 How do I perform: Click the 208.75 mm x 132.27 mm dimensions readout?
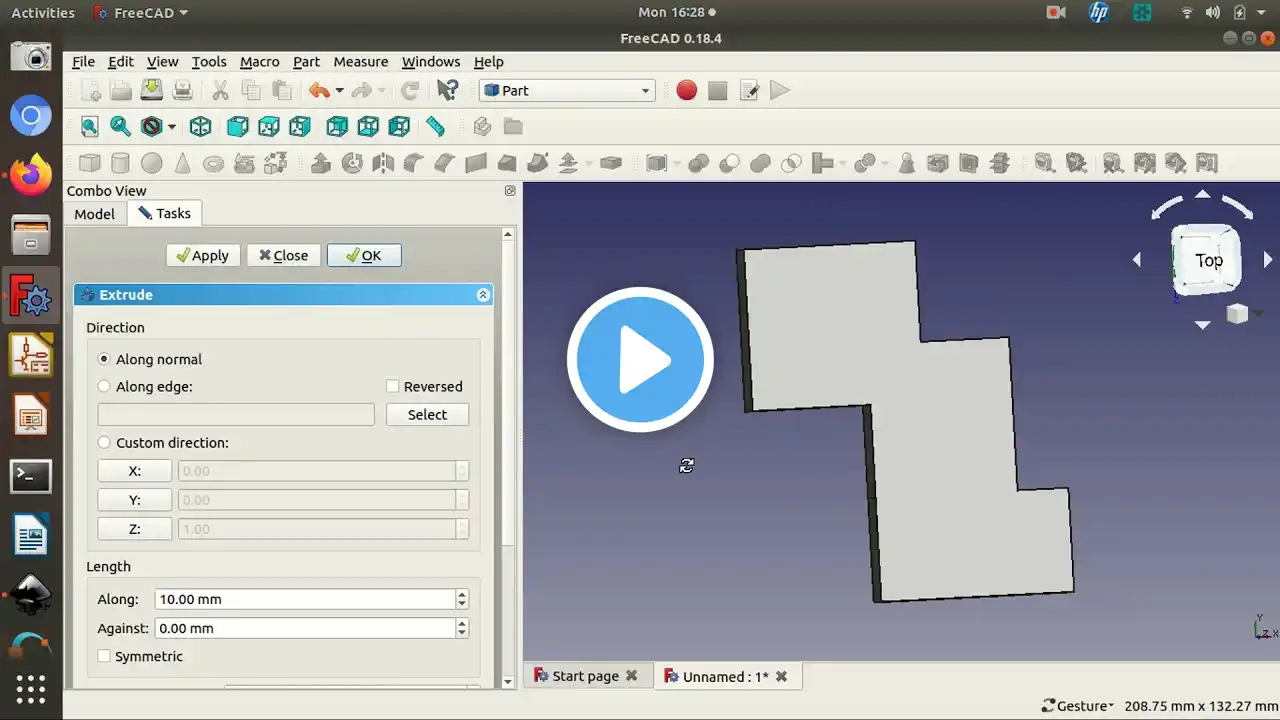[x=1201, y=705]
